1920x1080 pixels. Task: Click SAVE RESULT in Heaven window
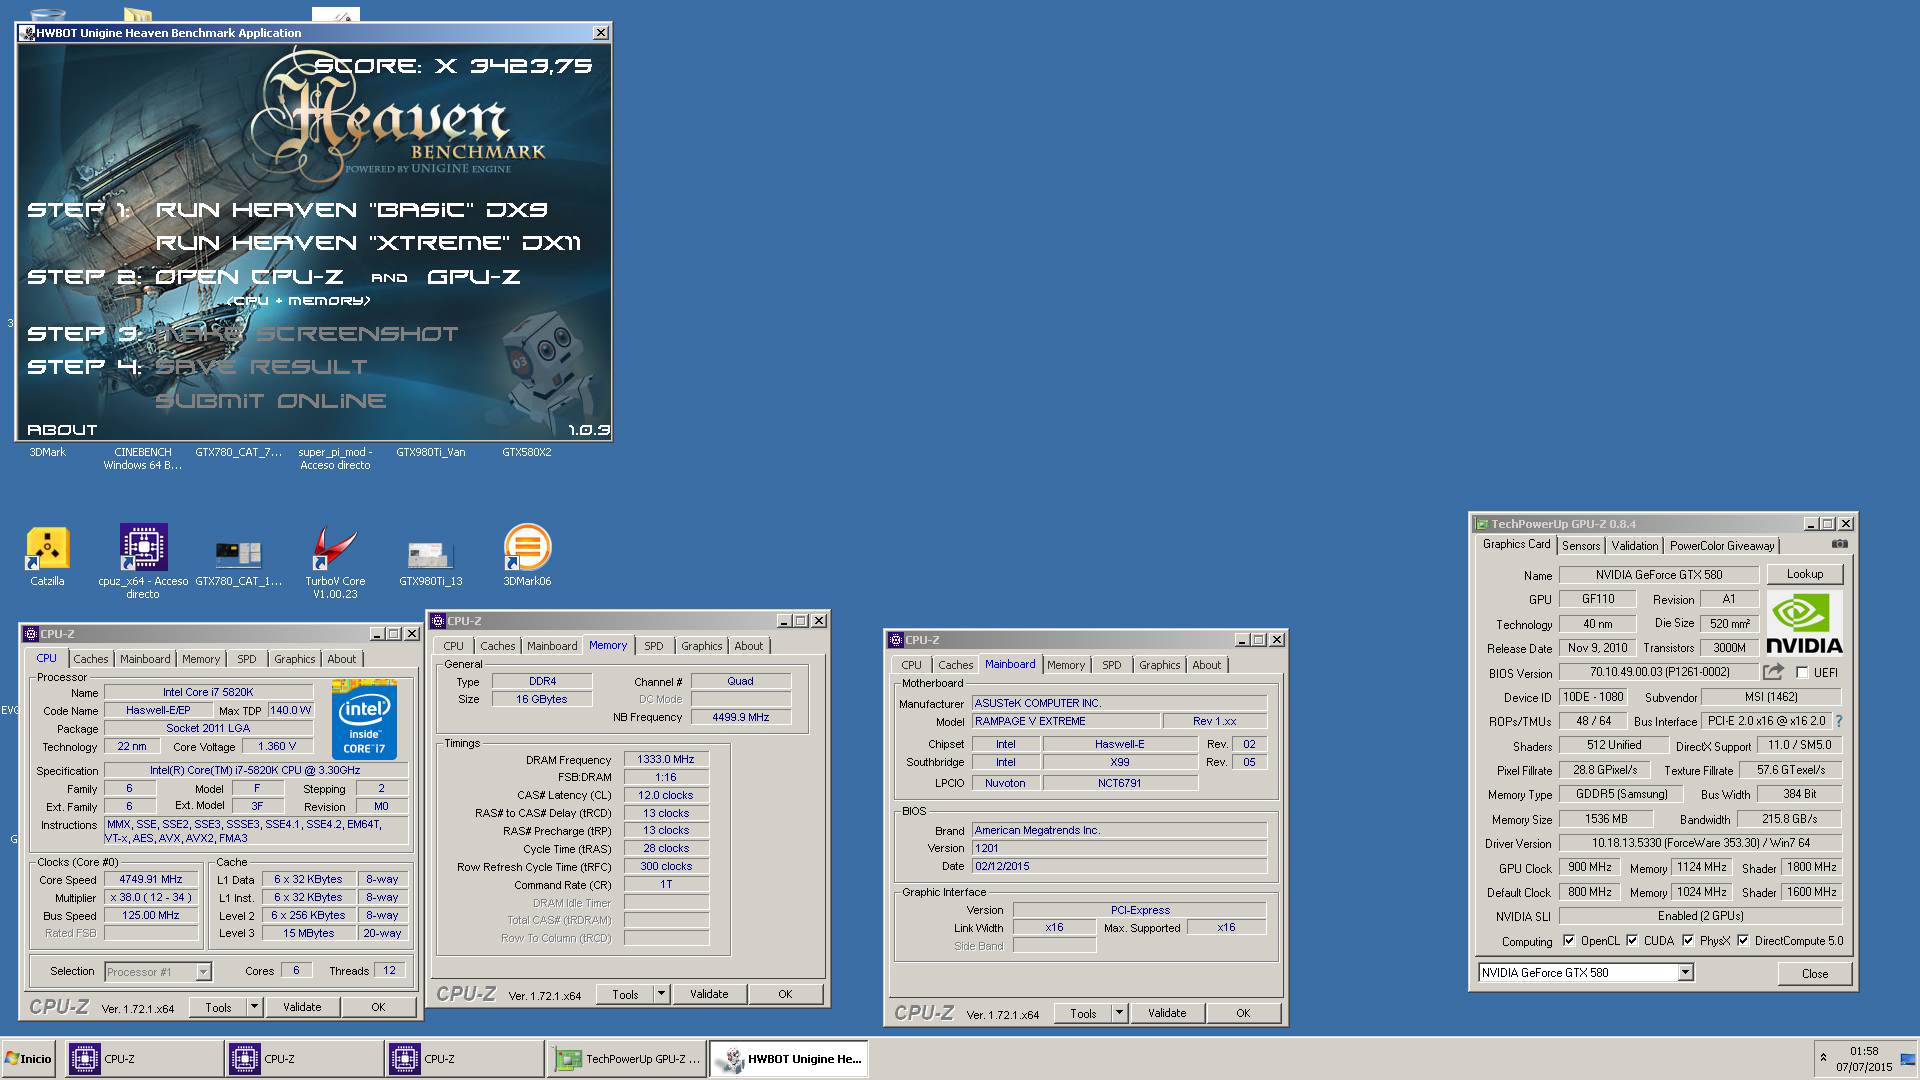[261, 367]
